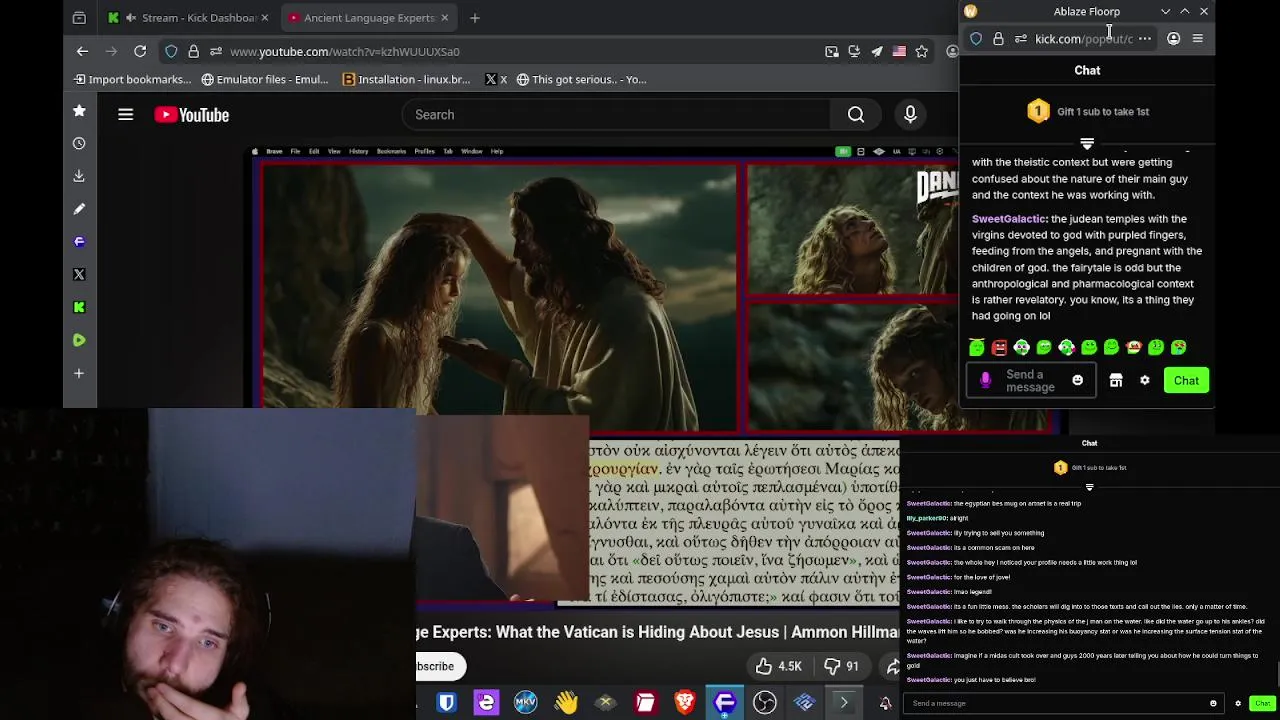Open the Import bookmarks... item
Image resolution: width=1280 pixels, height=720 pixels.
[x=132, y=79]
